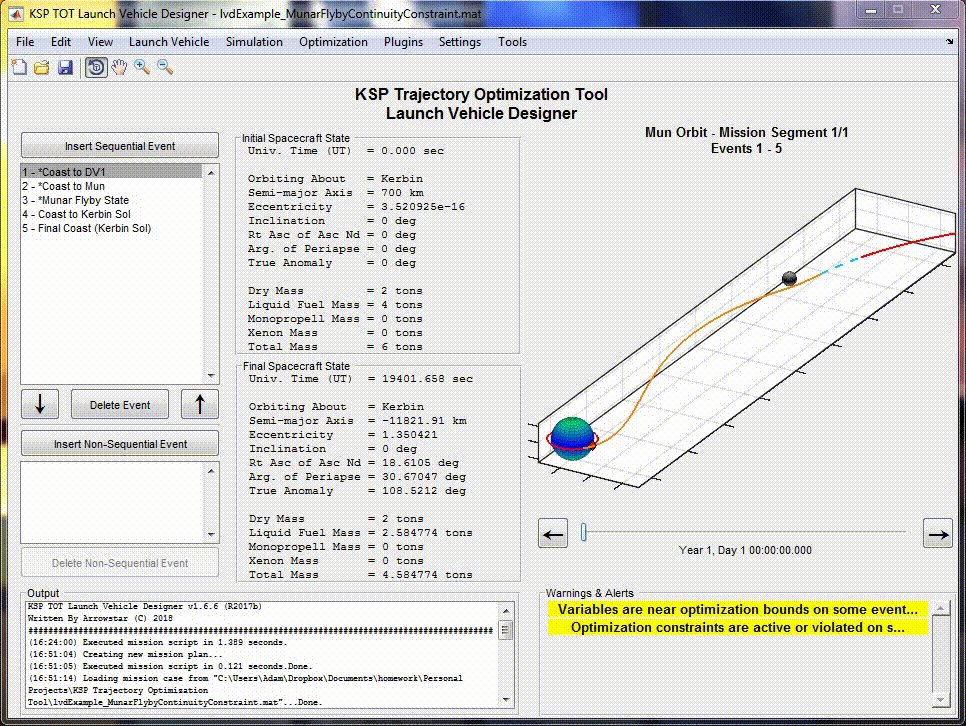Click the Output log scrollbar down arrow
This screenshot has height=726, width=966.
(506, 699)
